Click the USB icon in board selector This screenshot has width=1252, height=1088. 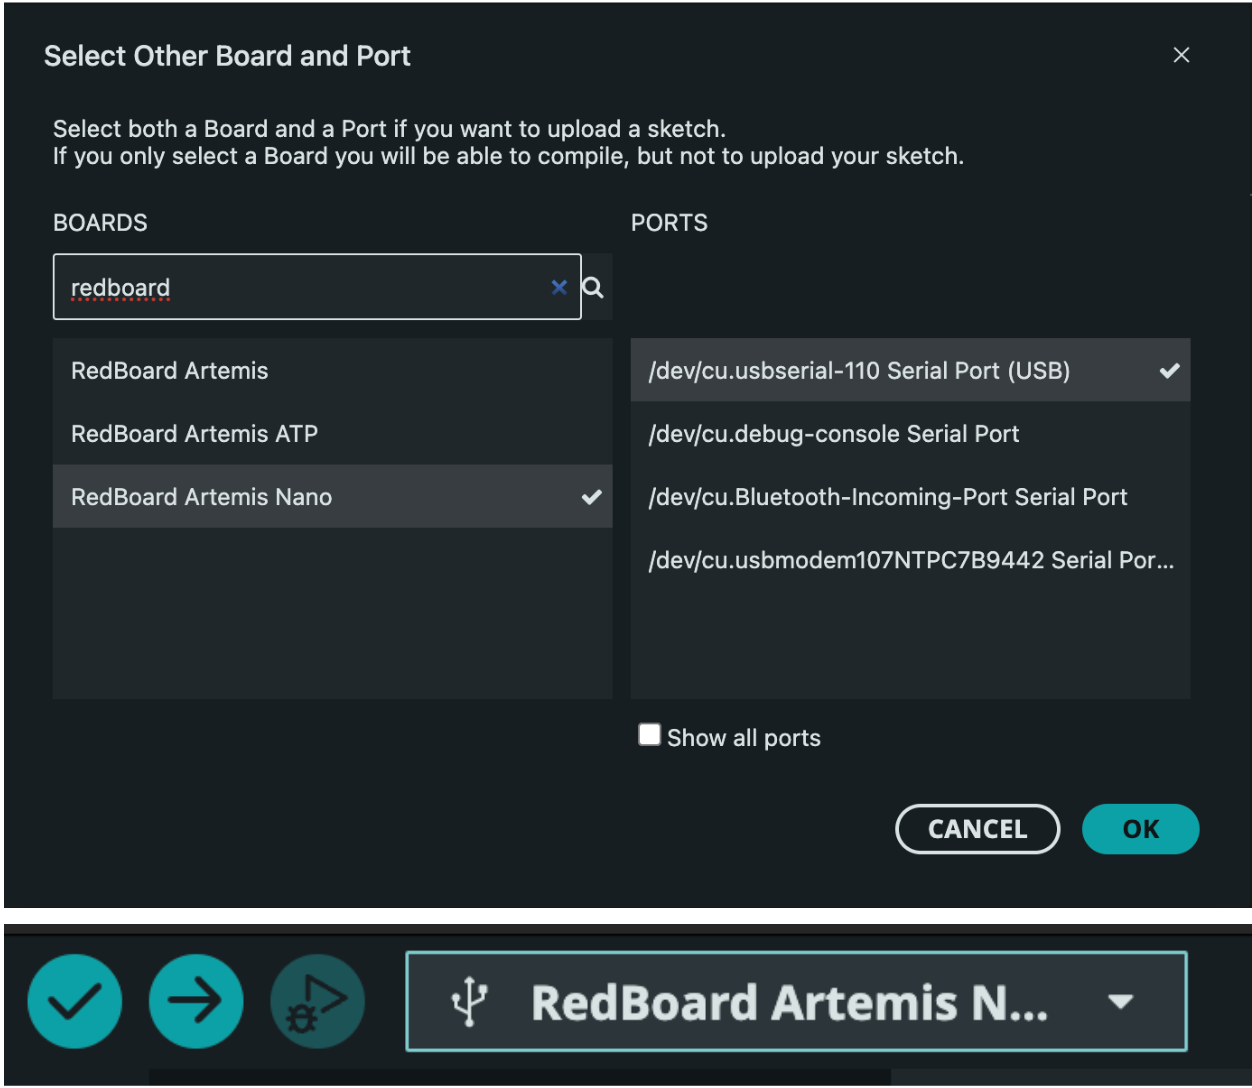click(x=469, y=1002)
